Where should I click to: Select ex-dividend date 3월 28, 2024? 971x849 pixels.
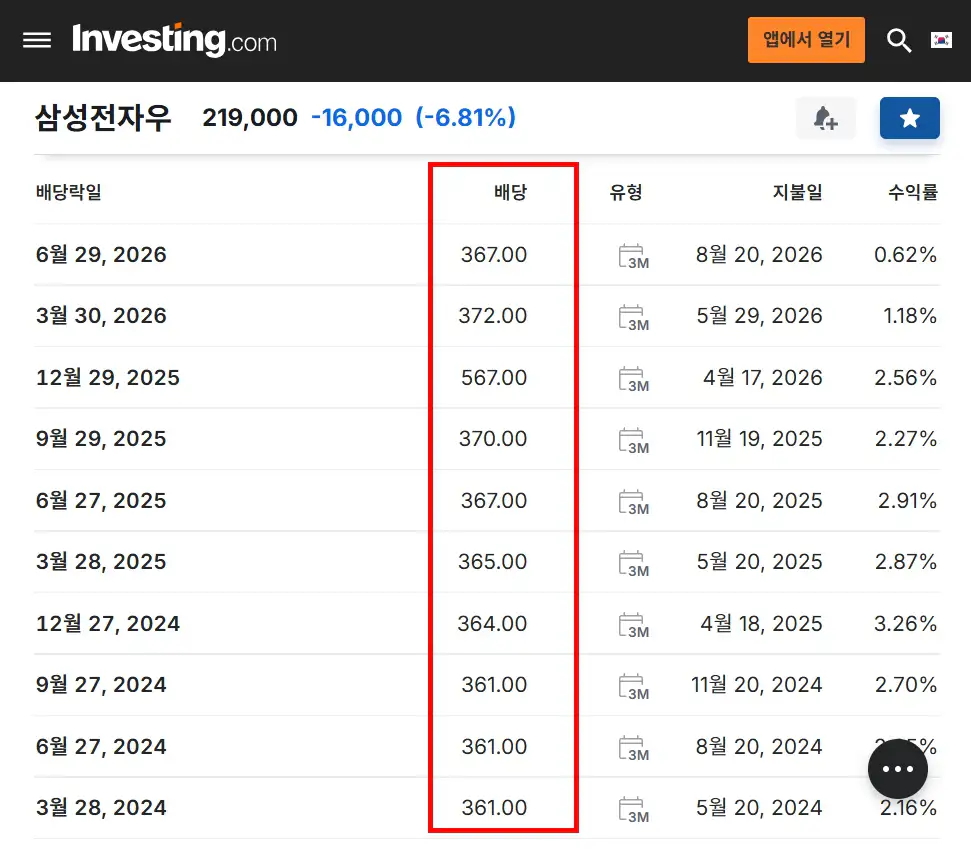102,808
